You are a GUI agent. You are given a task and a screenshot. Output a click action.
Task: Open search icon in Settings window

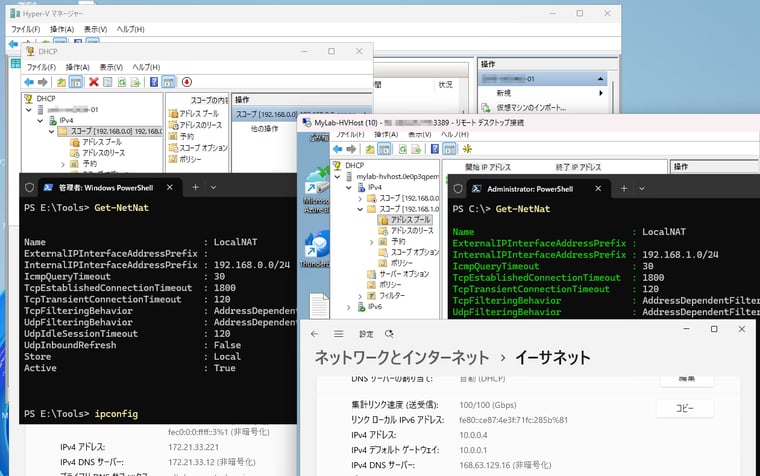pyautogui.click(x=389, y=334)
